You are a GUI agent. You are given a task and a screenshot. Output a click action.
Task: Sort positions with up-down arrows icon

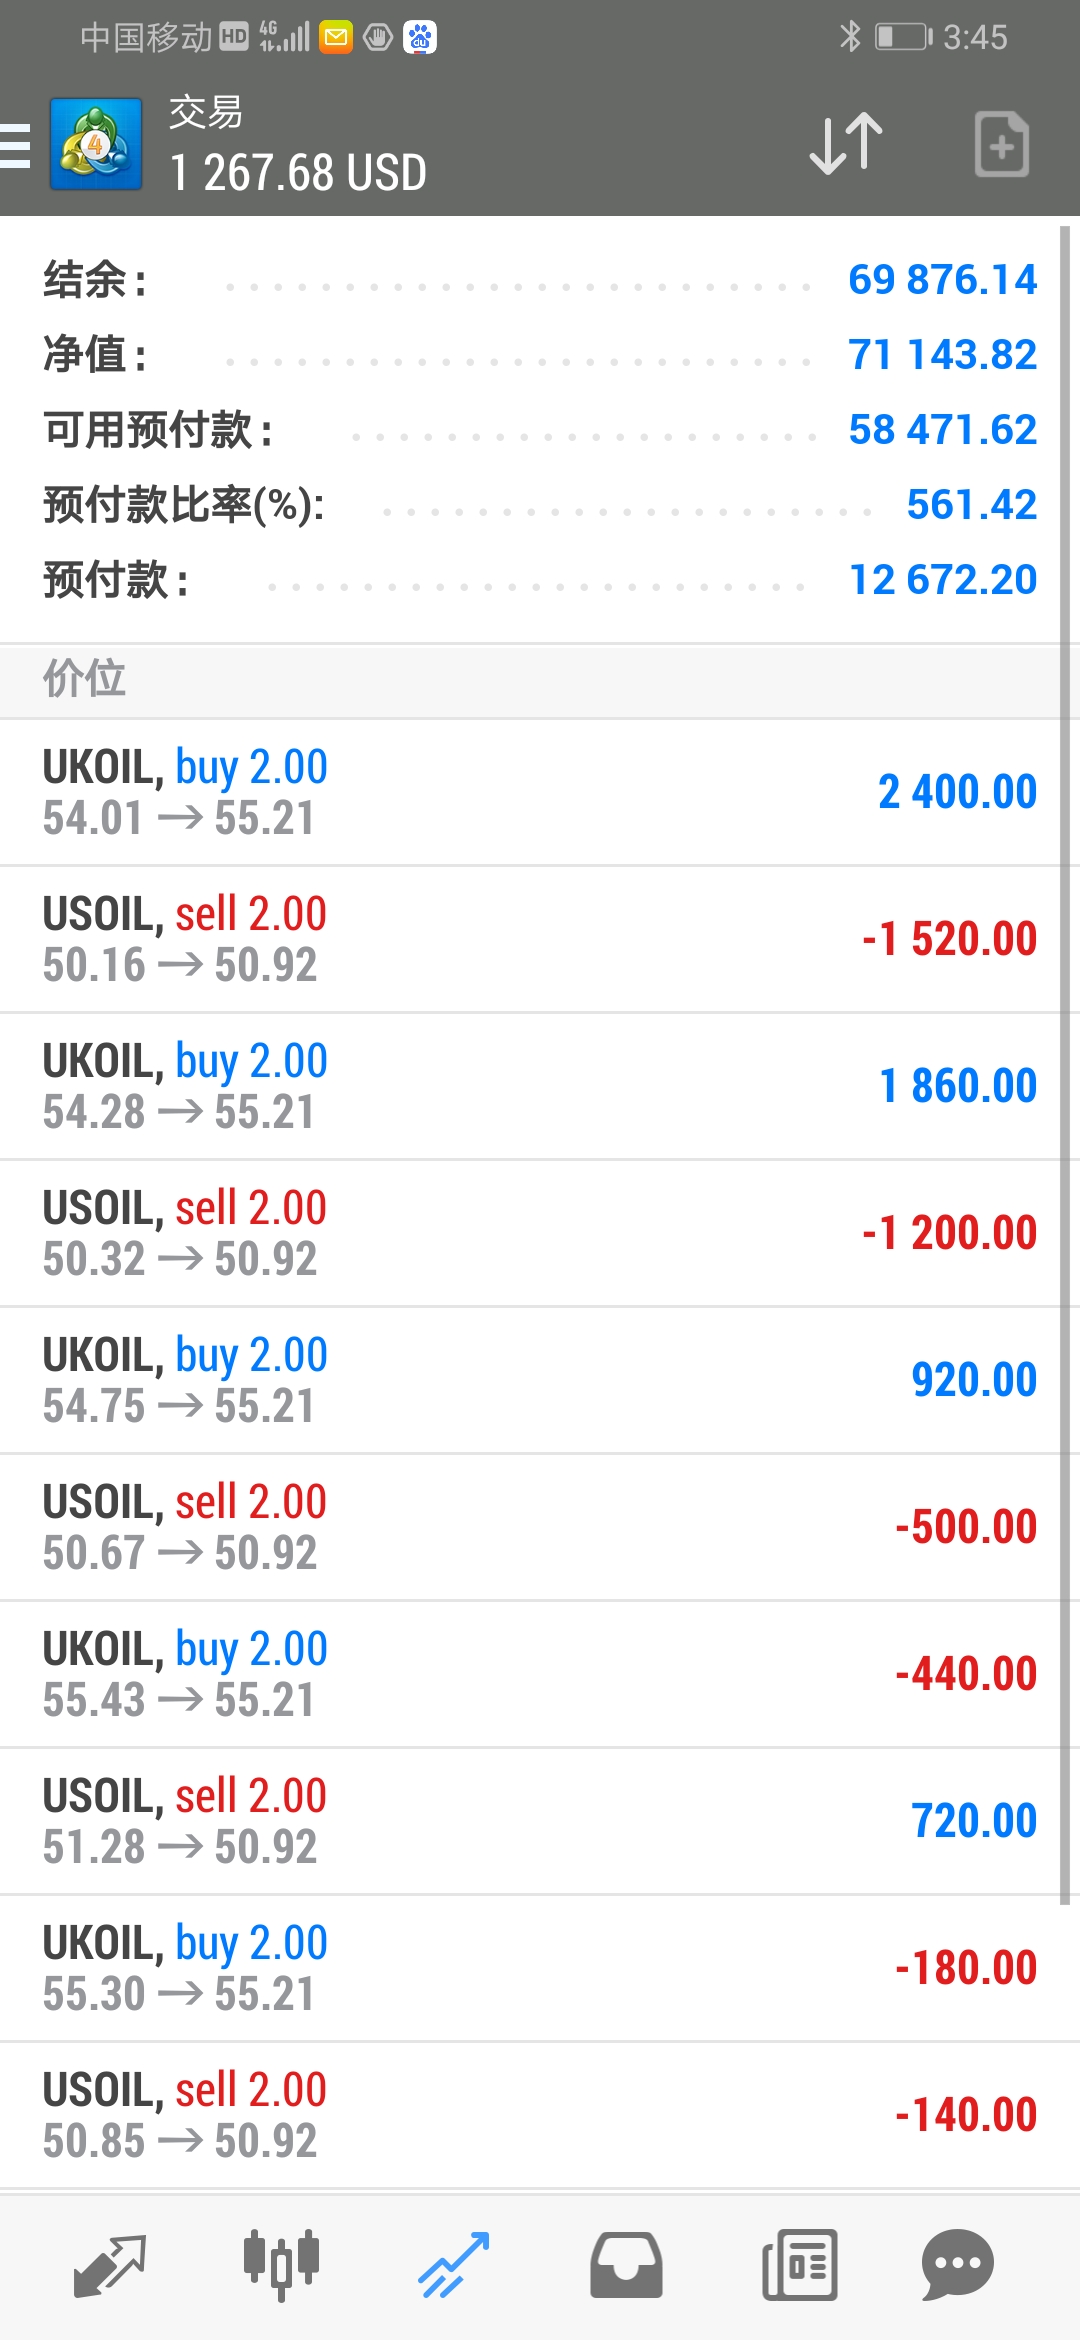click(846, 144)
